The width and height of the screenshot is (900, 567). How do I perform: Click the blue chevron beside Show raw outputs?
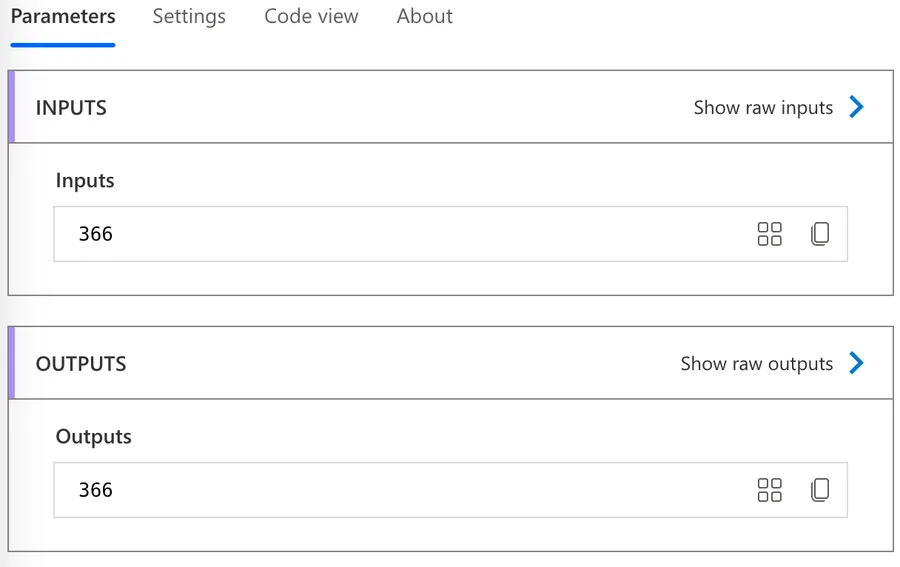[x=856, y=363]
